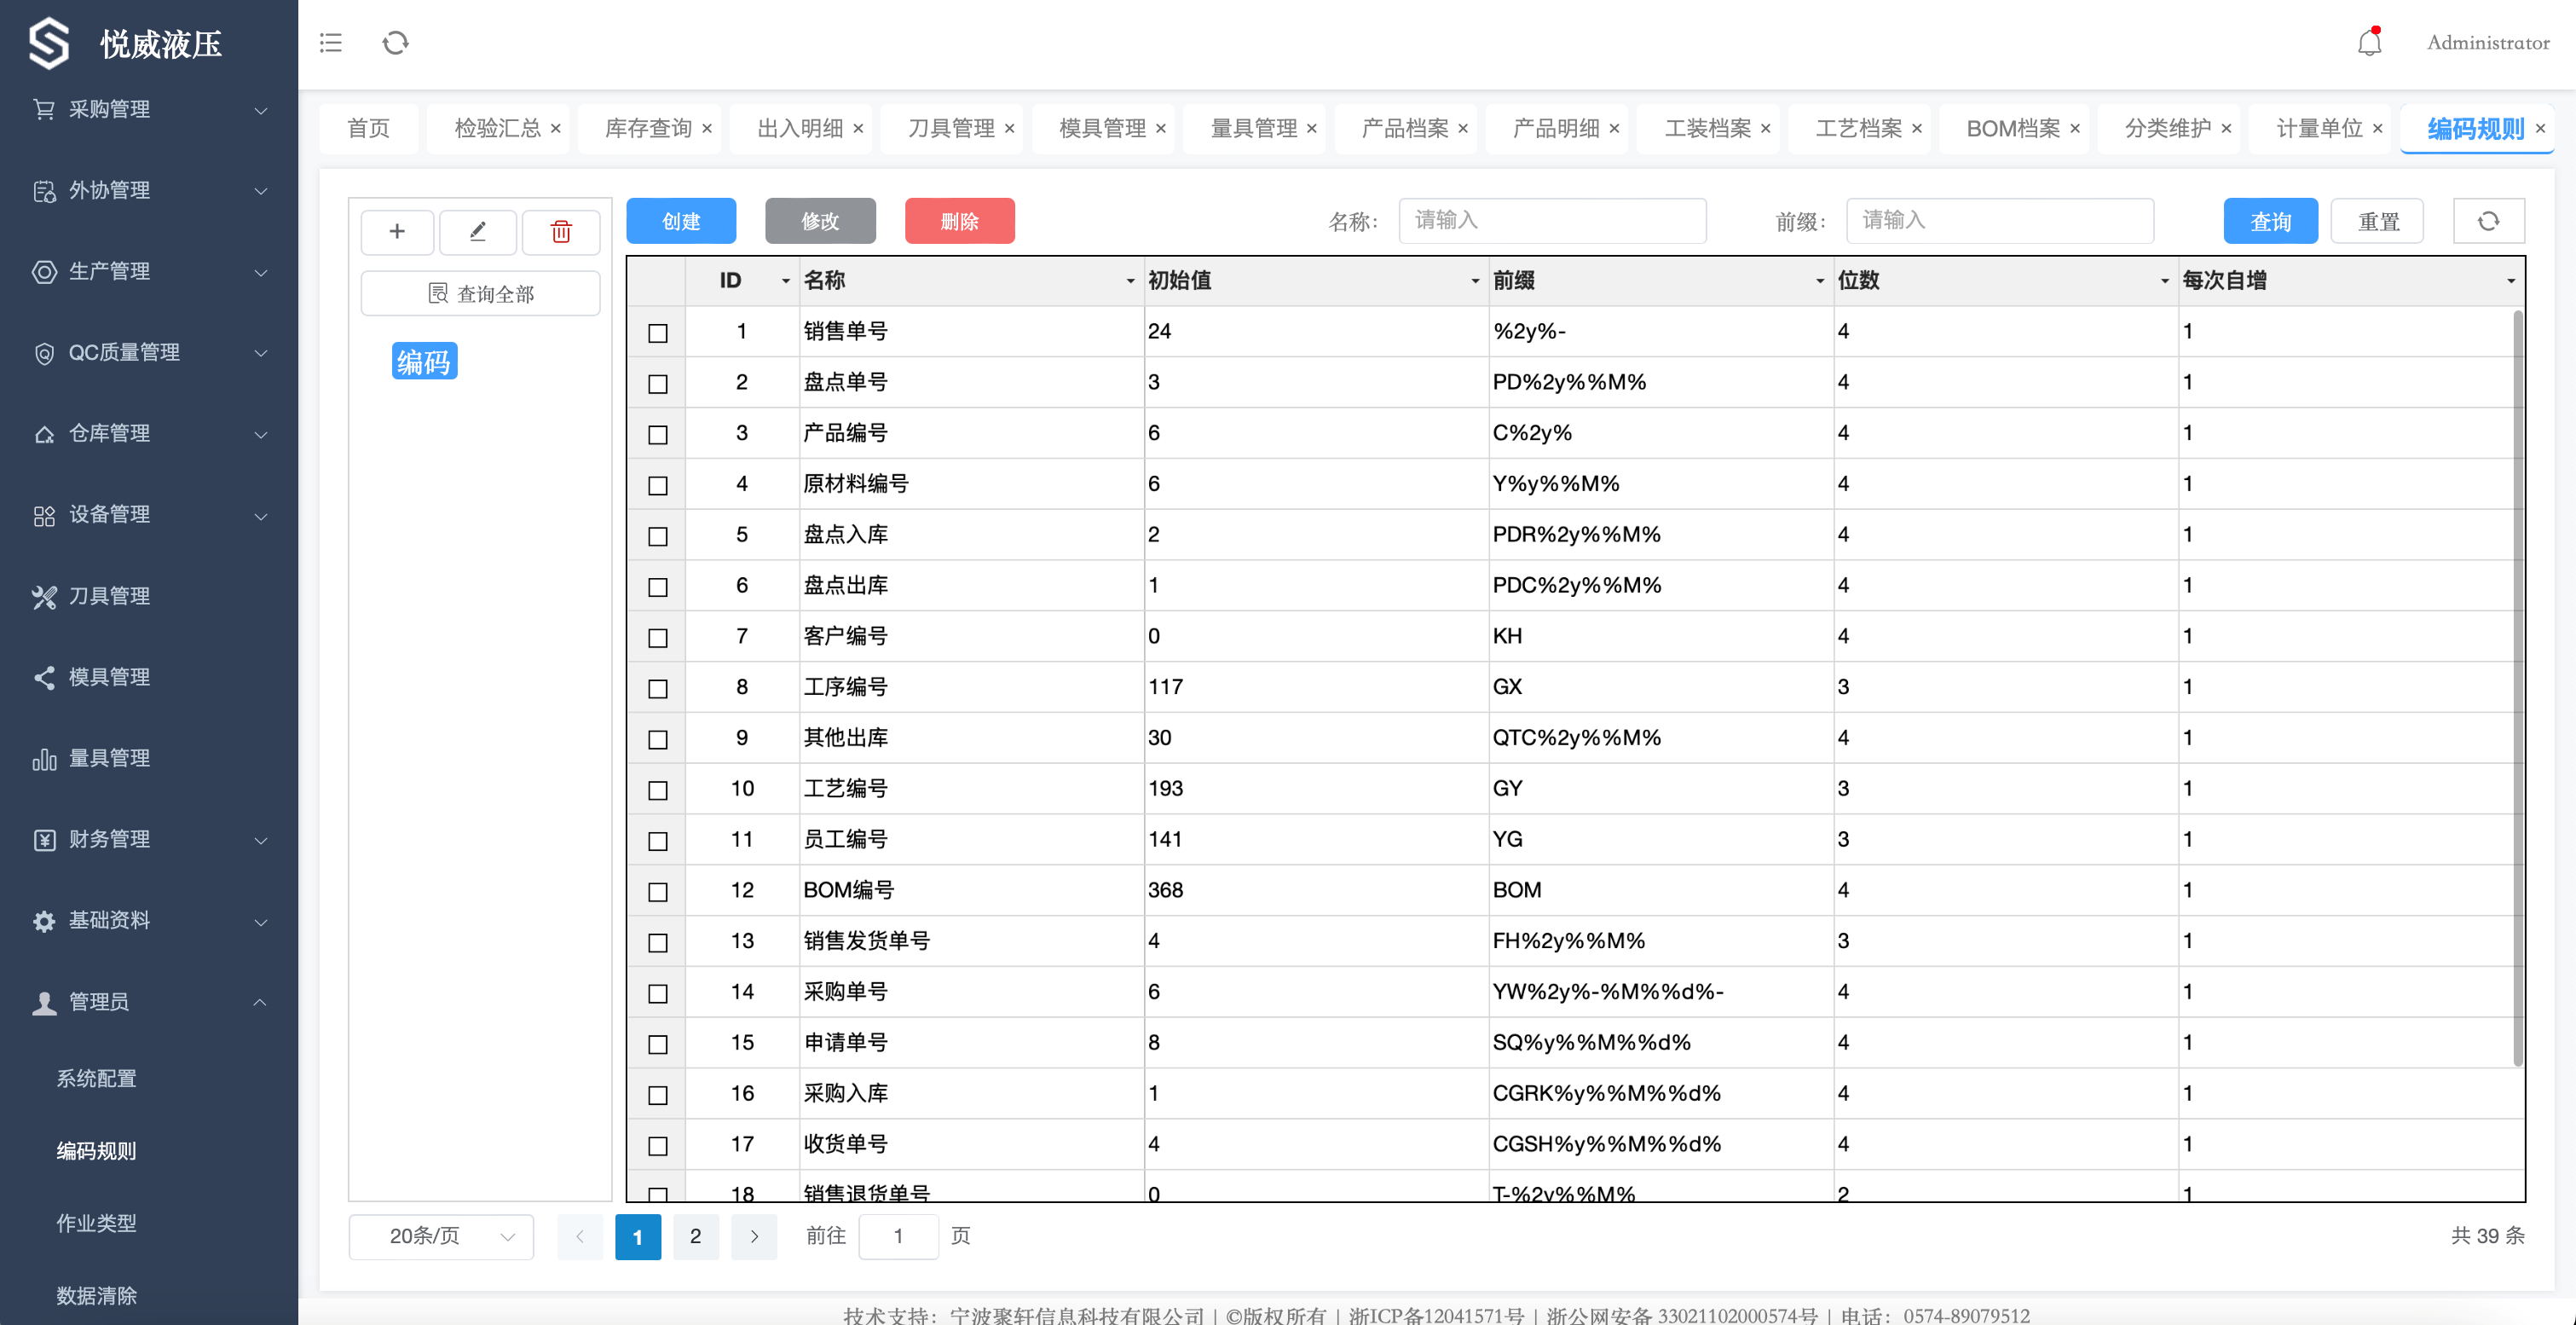Screen dimensions: 2576x1325
Task: Click the 查询 search button
Action: pos(2270,221)
